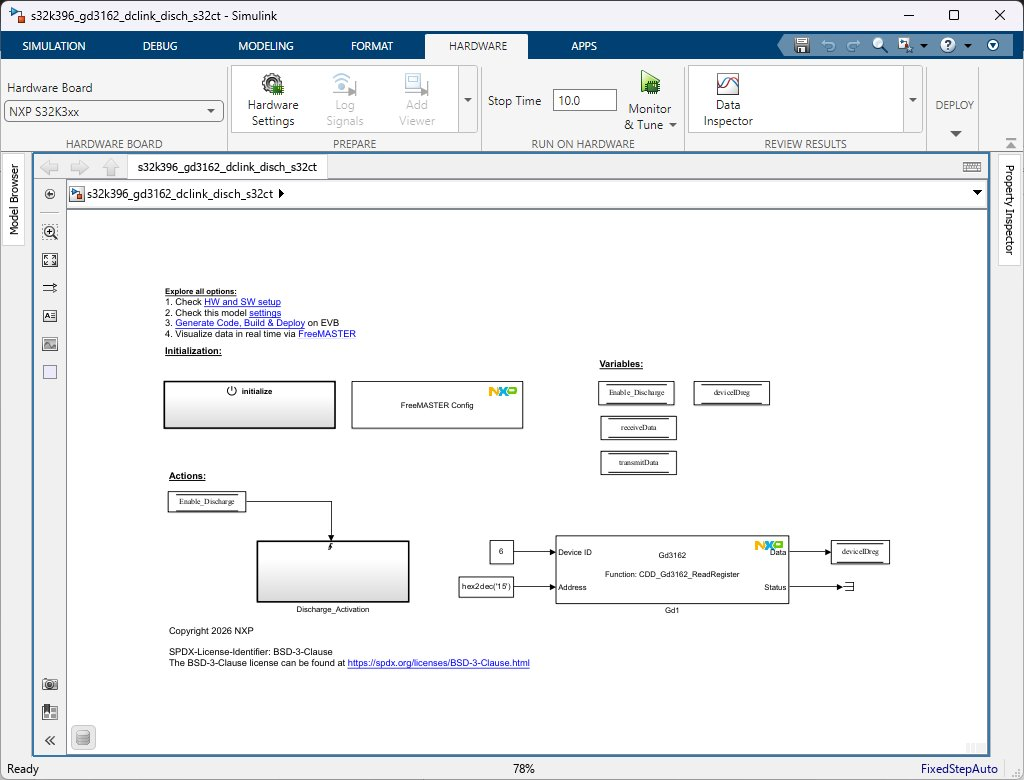The width and height of the screenshot is (1024, 780).
Task: Open the Data Inspector
Action: click(x=728, y=100)
